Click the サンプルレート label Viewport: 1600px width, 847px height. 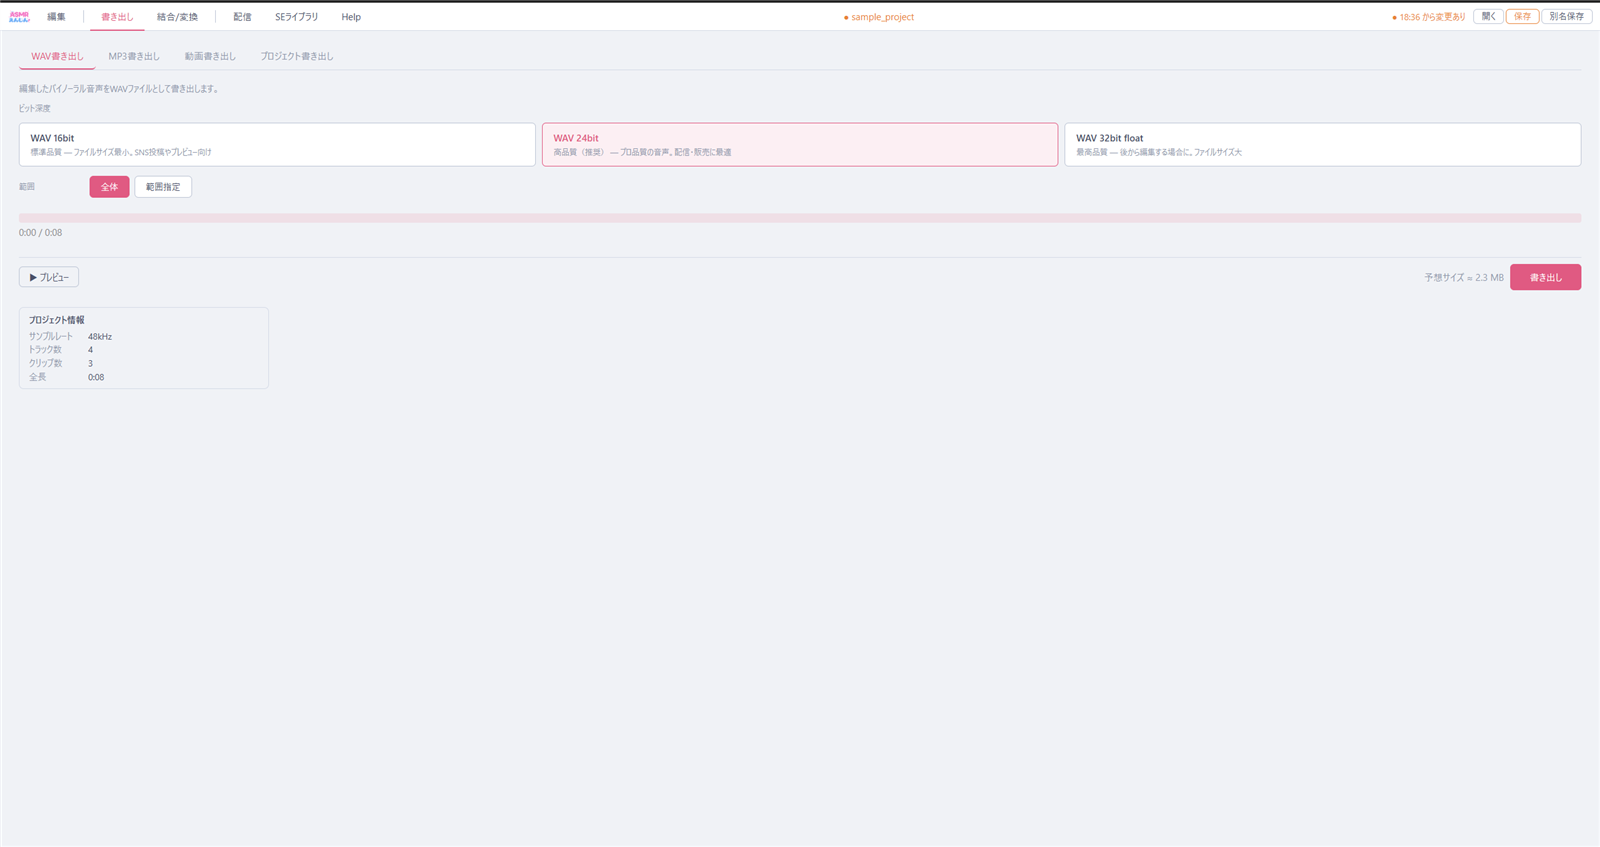tap(51, 337)
